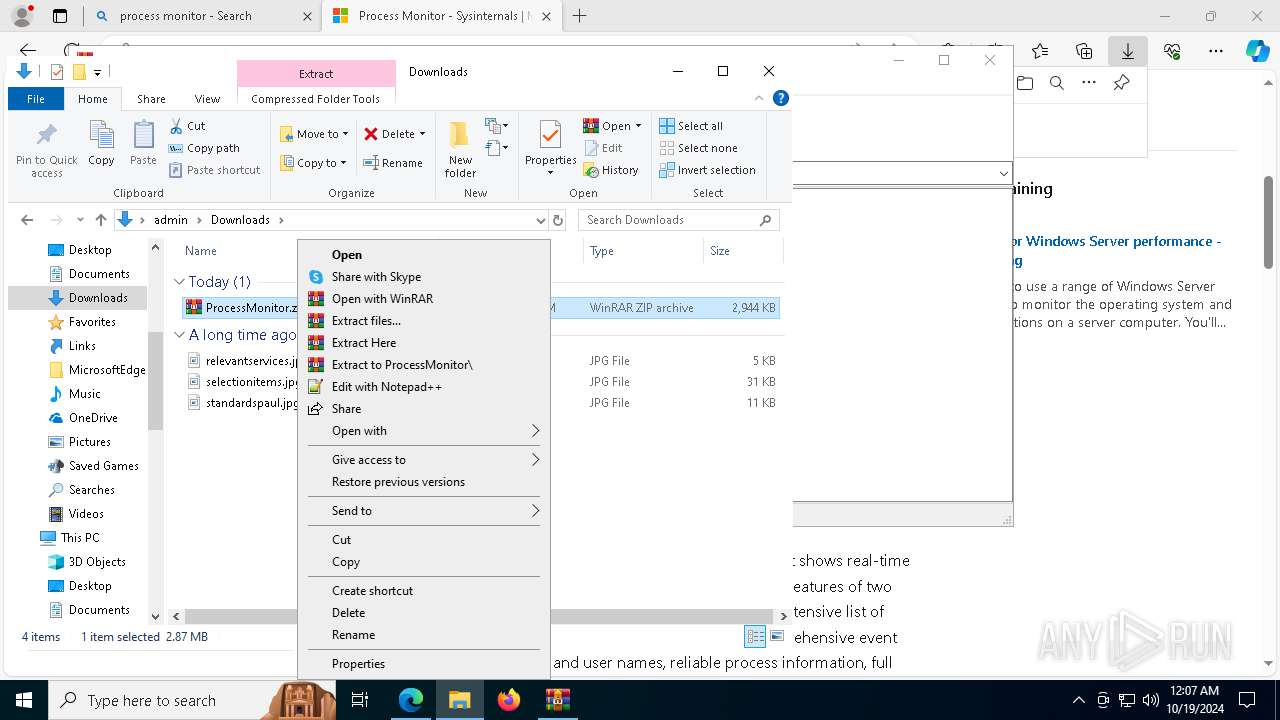Open Pictures in navigation pane

pos(90,442)
